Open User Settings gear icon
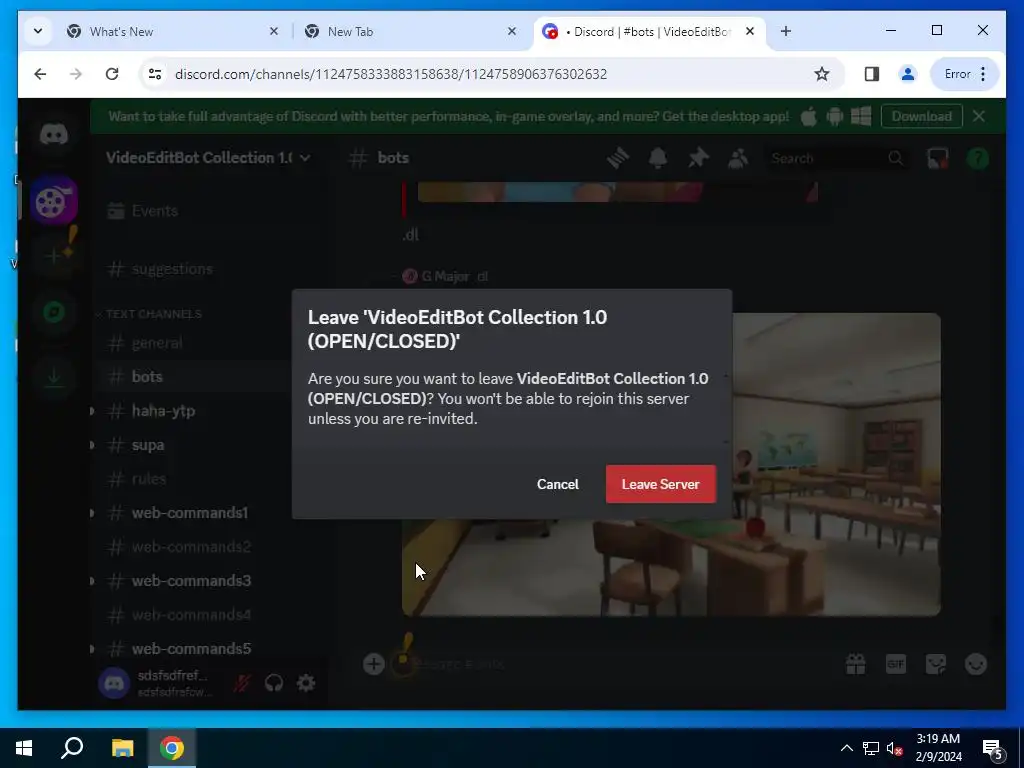 pyautogui.click(x=306, y=683)
